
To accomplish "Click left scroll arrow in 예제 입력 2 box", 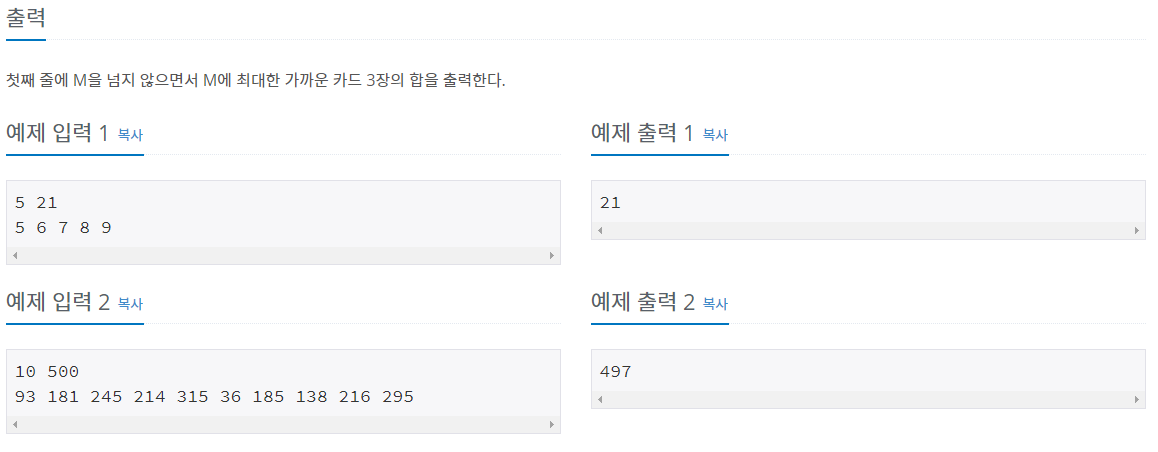I will [x=15, y=425].
